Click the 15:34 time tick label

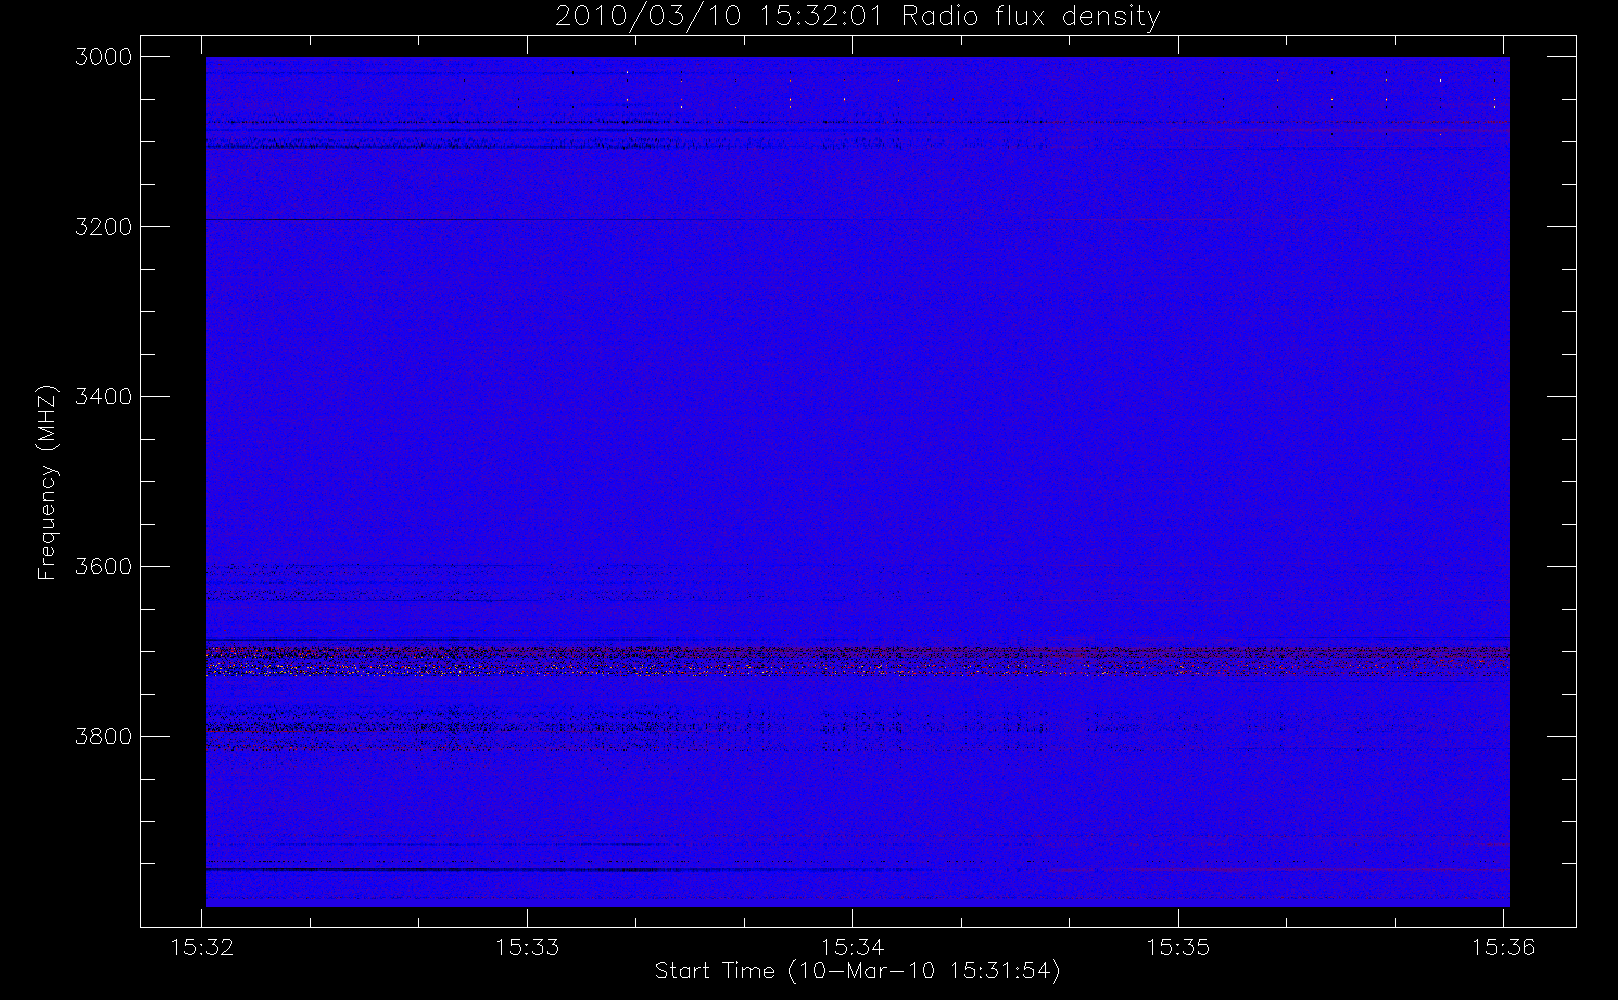pyautogui.click(x=853, y=947)
